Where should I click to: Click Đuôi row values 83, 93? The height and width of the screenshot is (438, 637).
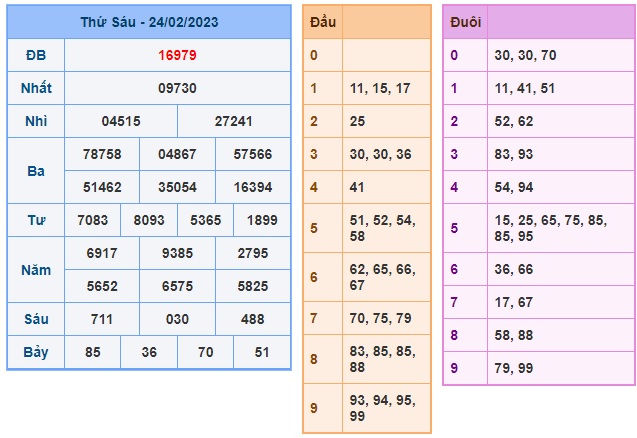click(x=514, y=154)
